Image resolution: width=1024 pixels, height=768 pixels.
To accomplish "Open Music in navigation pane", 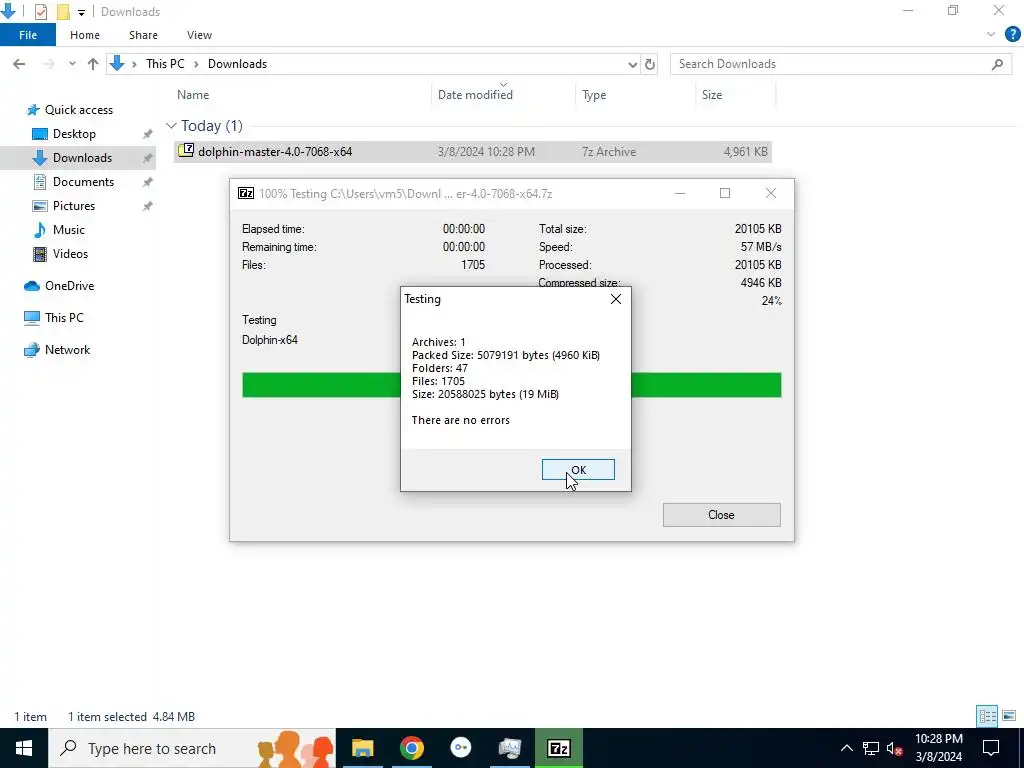I will pyautogui.click(x=69, y=230).
